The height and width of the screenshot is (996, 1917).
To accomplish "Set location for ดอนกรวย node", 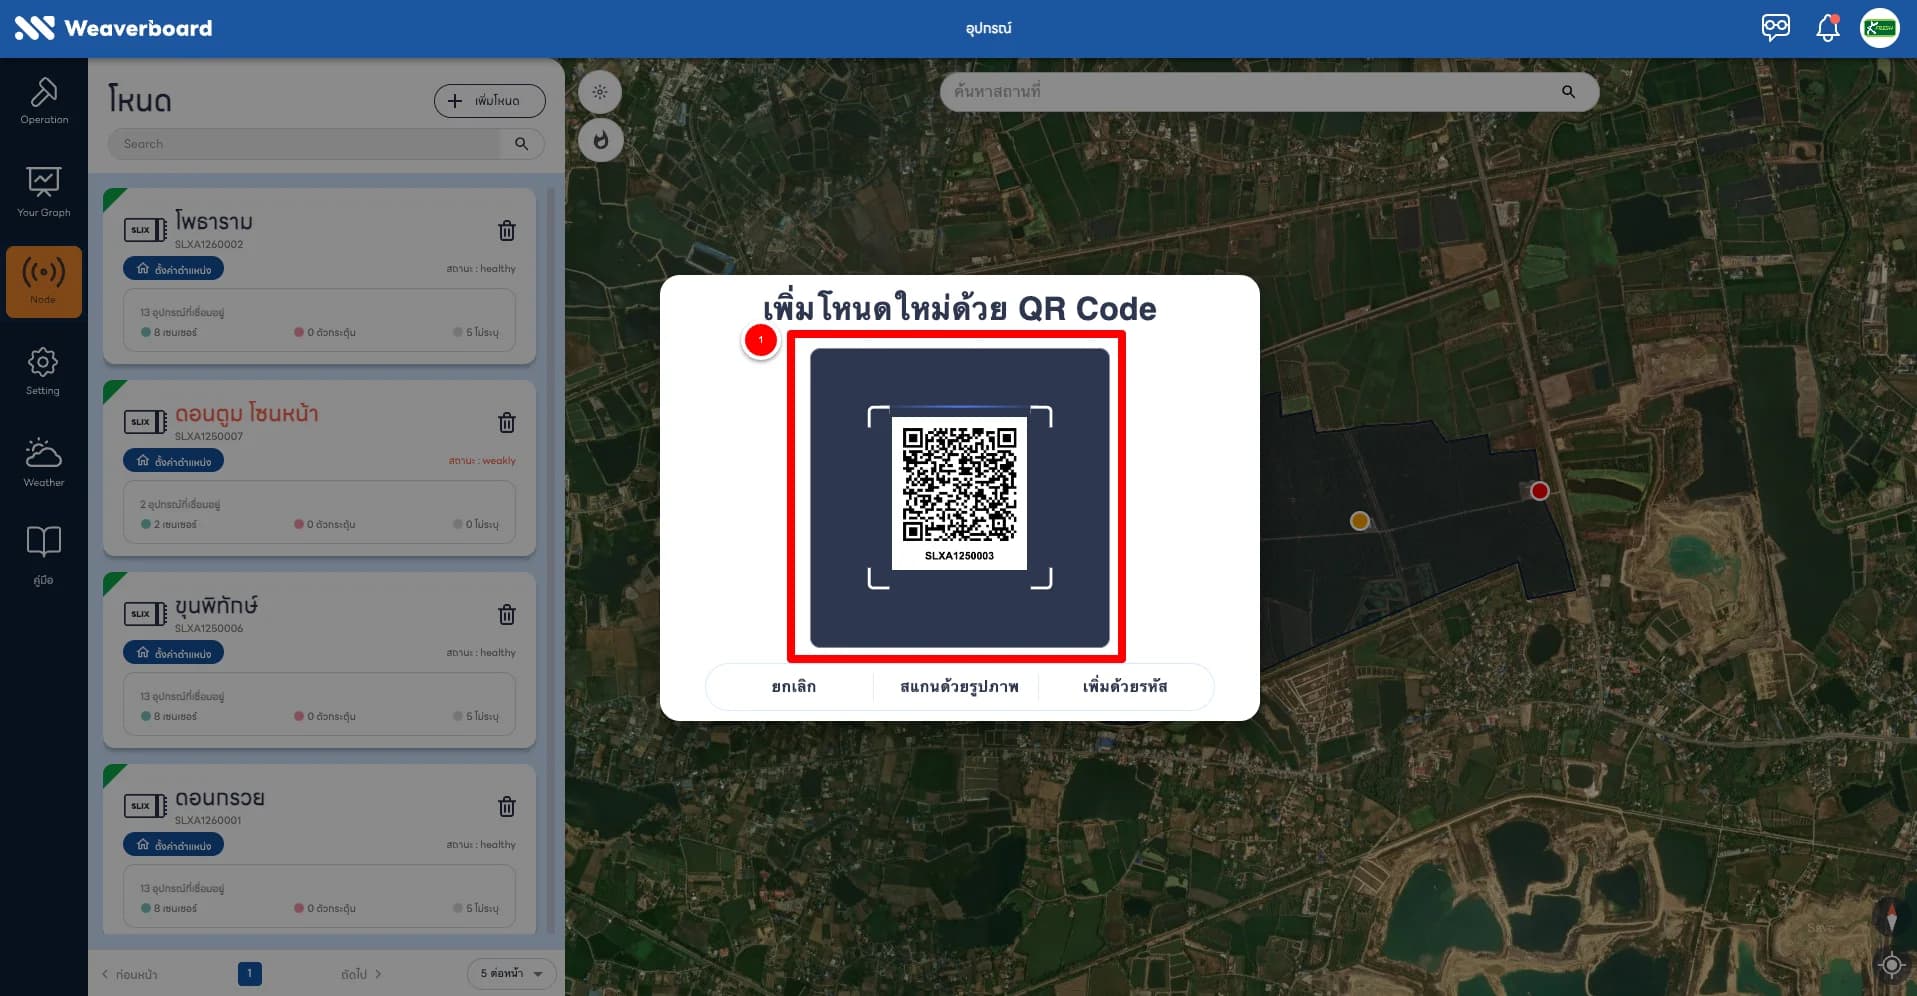I will pos(173,845).
